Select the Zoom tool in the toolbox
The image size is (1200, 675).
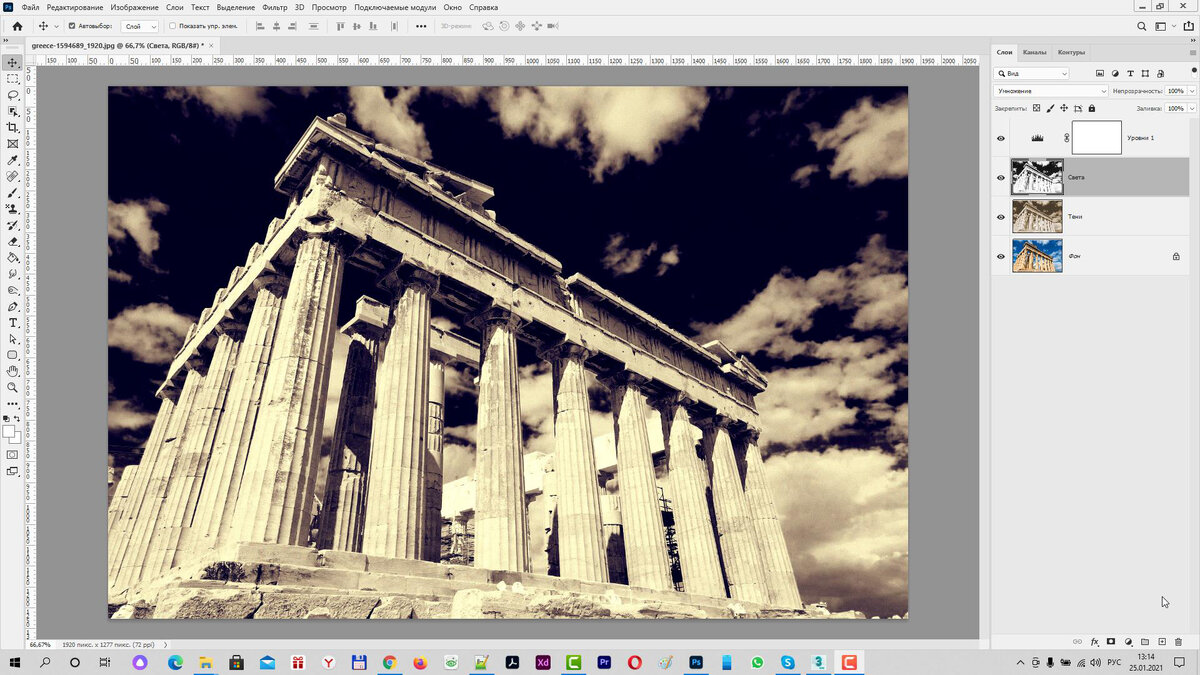coord(13,387)
